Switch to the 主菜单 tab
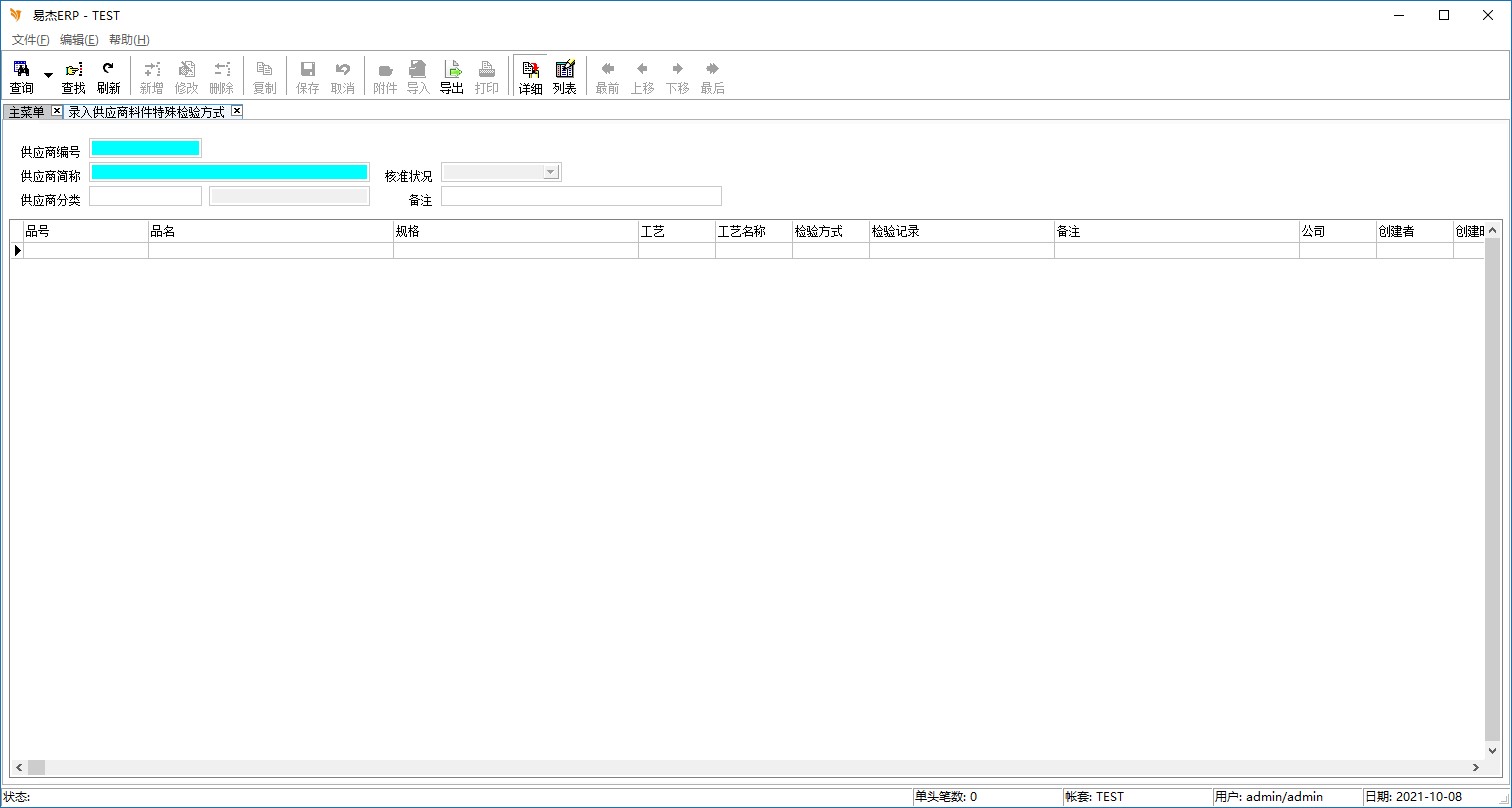Viewport: 1512px width, 808px height. click(26, 112)
